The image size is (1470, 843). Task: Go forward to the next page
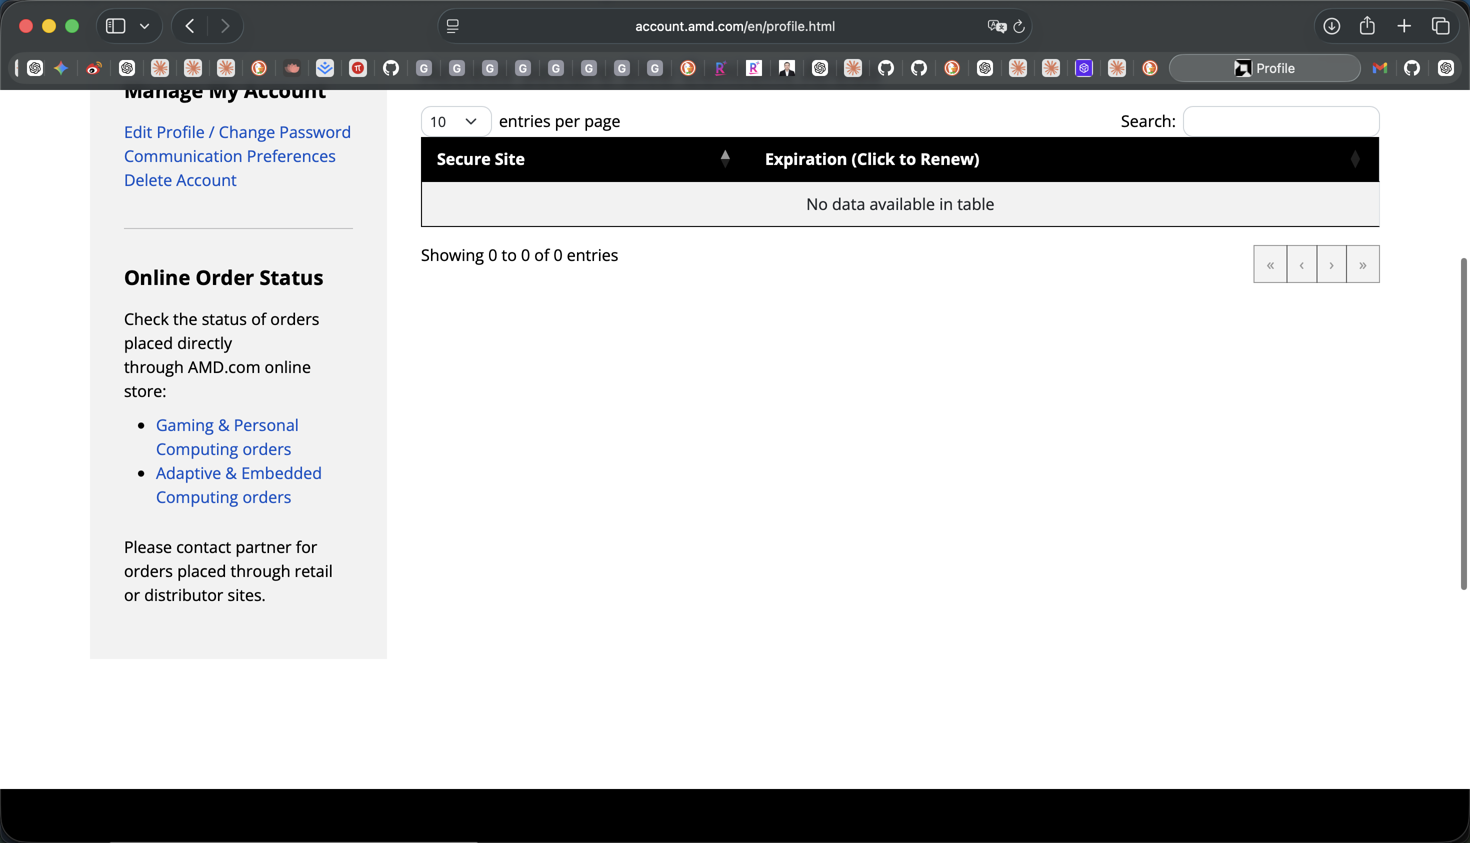(x=225, y=26)
